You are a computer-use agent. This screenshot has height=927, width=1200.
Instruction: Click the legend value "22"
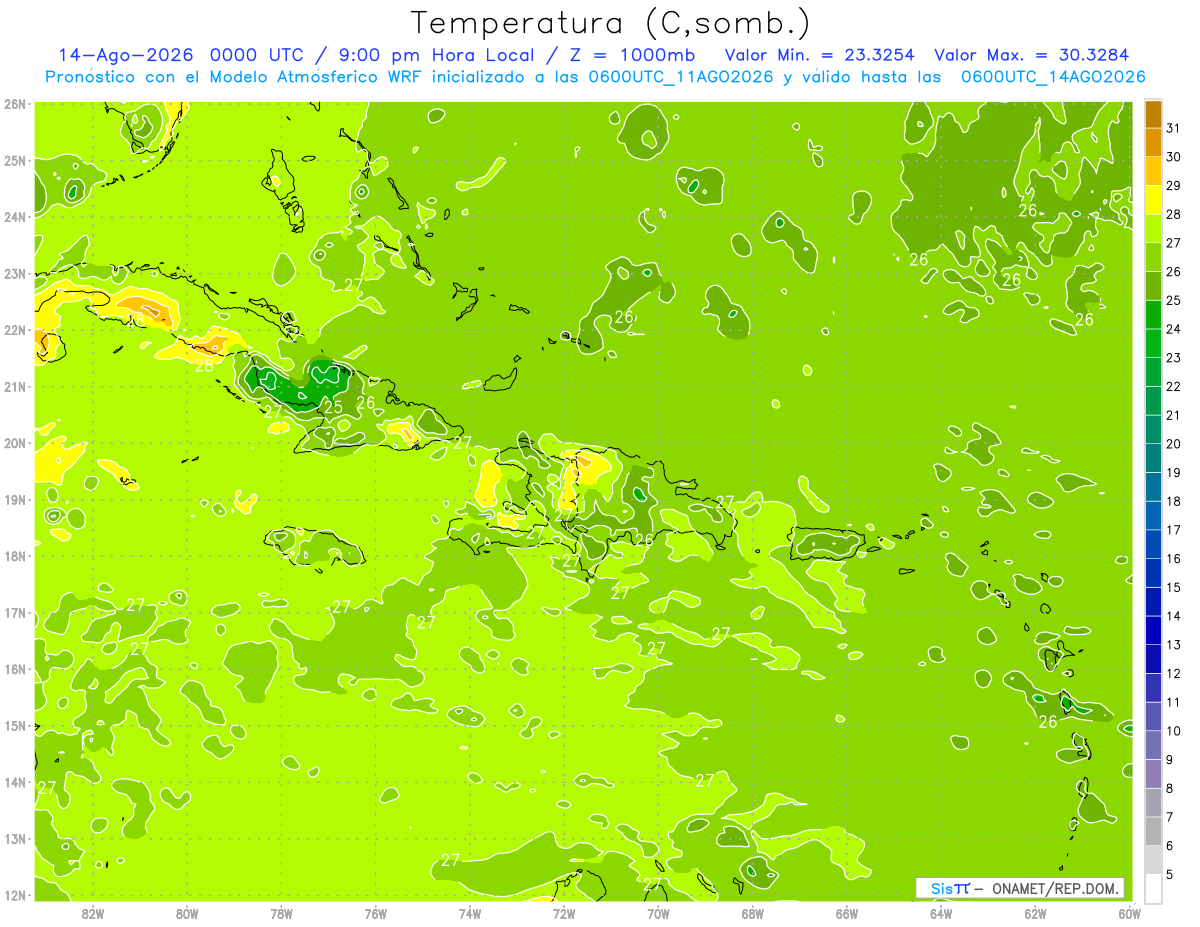tap(1173, 387)
